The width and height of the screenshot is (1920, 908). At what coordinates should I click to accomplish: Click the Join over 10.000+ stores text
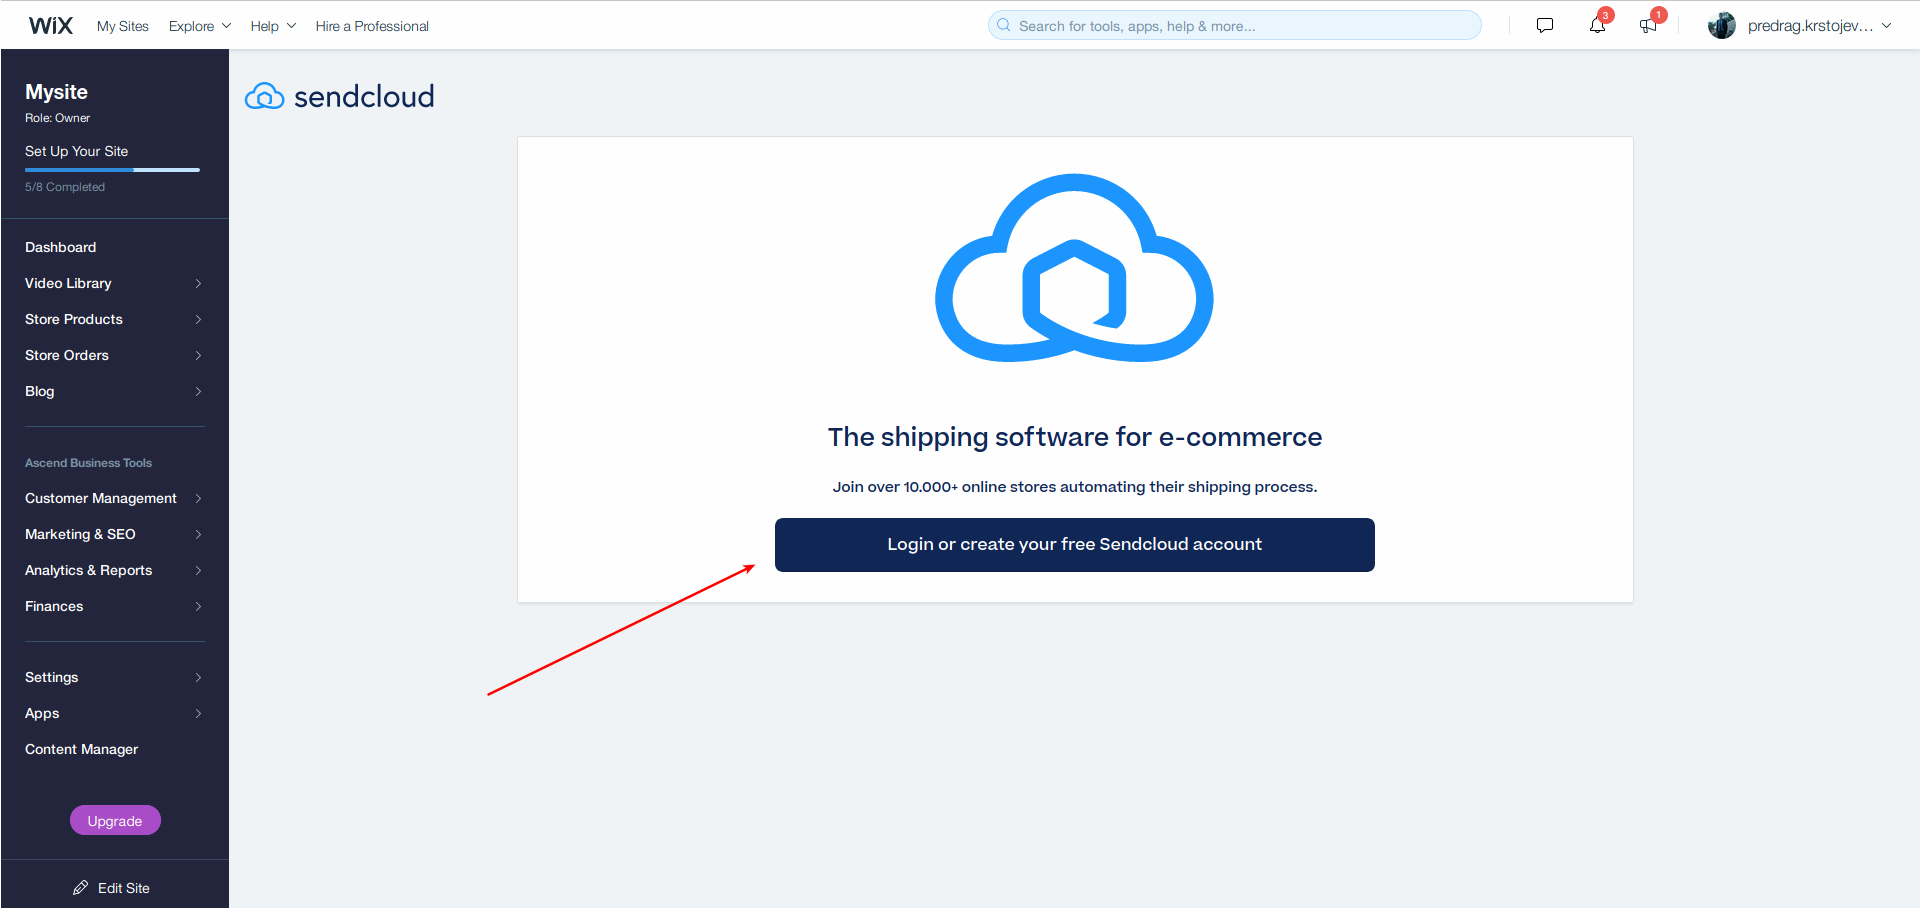click(x=1074, y=487)
